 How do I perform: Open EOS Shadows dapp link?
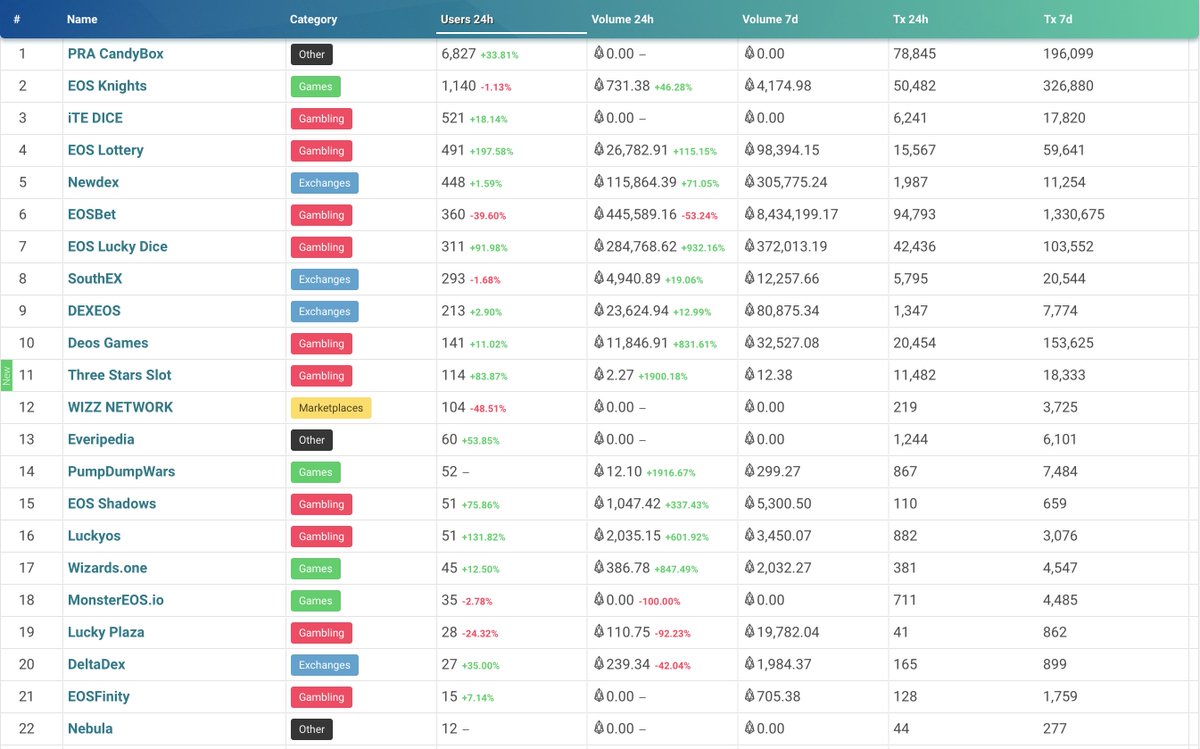[x=112, y=503]
